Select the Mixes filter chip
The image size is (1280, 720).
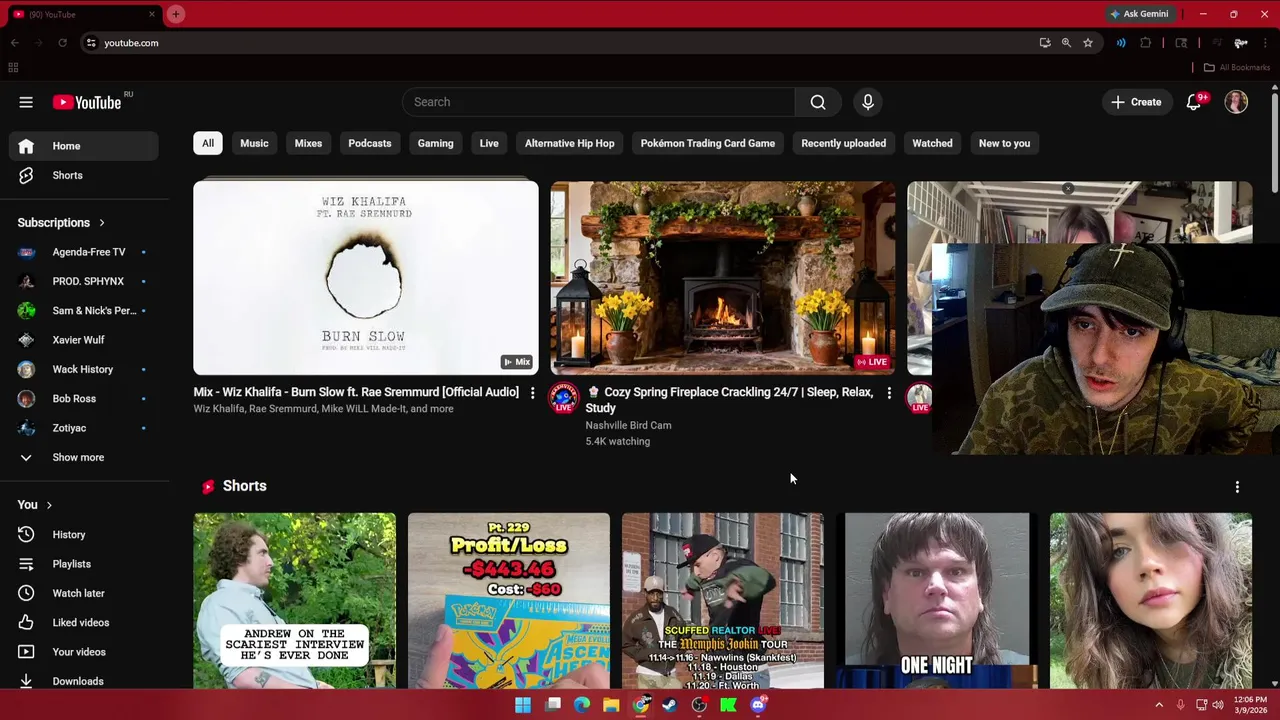308,143
